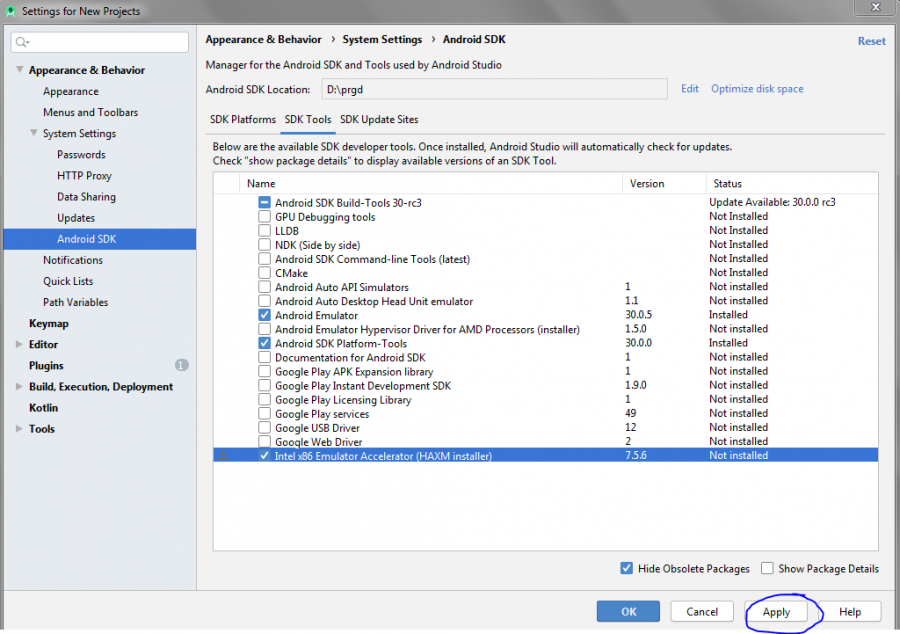Click the download icon beside Intel HAXM row
900x634 pixels.
224,456
